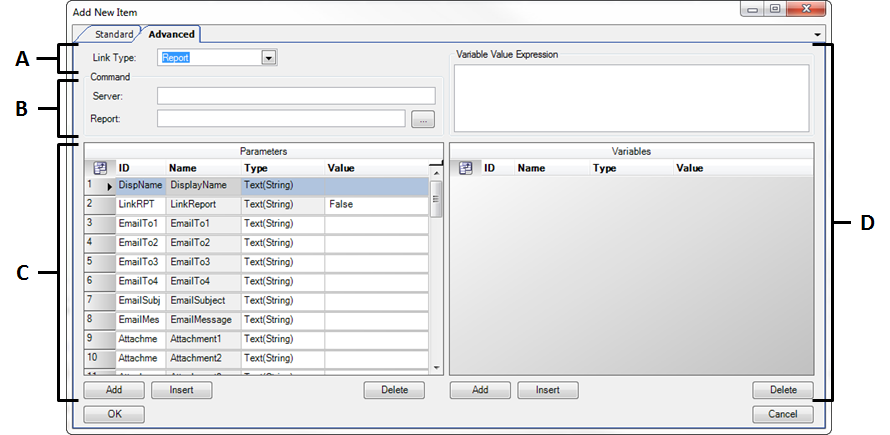Click the Server text field
890x435 pixels.
(296, 96)
